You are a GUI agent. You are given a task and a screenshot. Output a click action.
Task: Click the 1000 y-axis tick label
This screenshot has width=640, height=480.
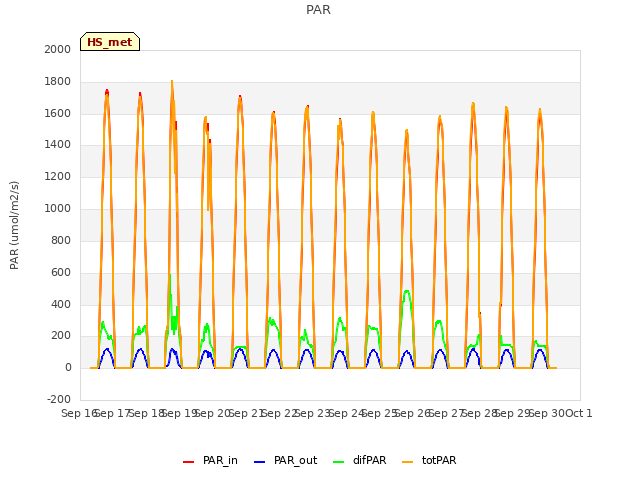pos(58,209)
